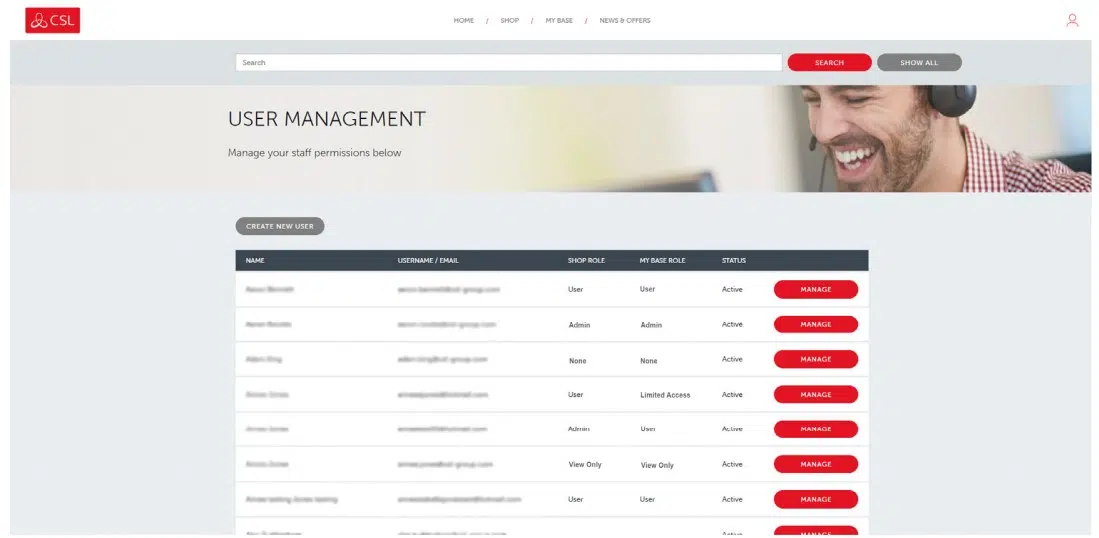Manage the user with None roles

tap(816, 359)
